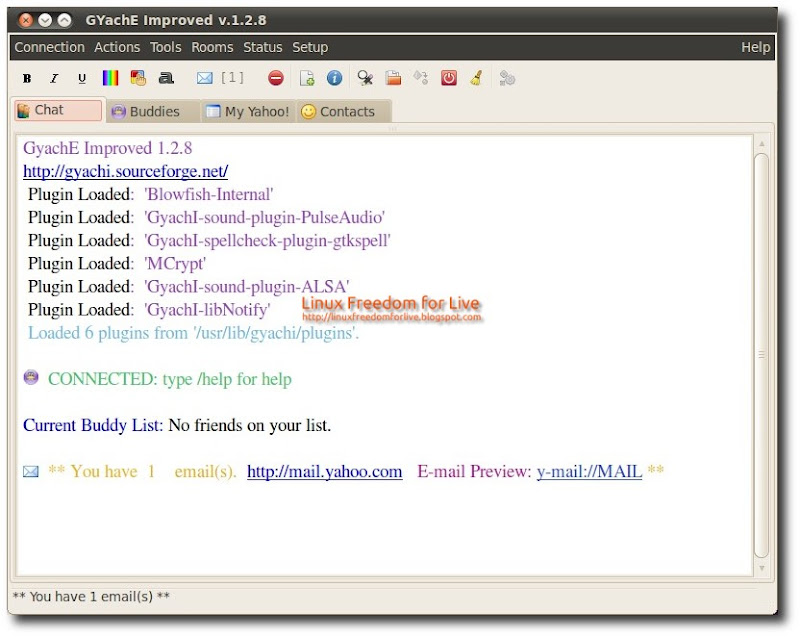The width and height of the screenshot is (800, 637).
Task: Expand the Setup menu
Action: click(x=310, y=47)
